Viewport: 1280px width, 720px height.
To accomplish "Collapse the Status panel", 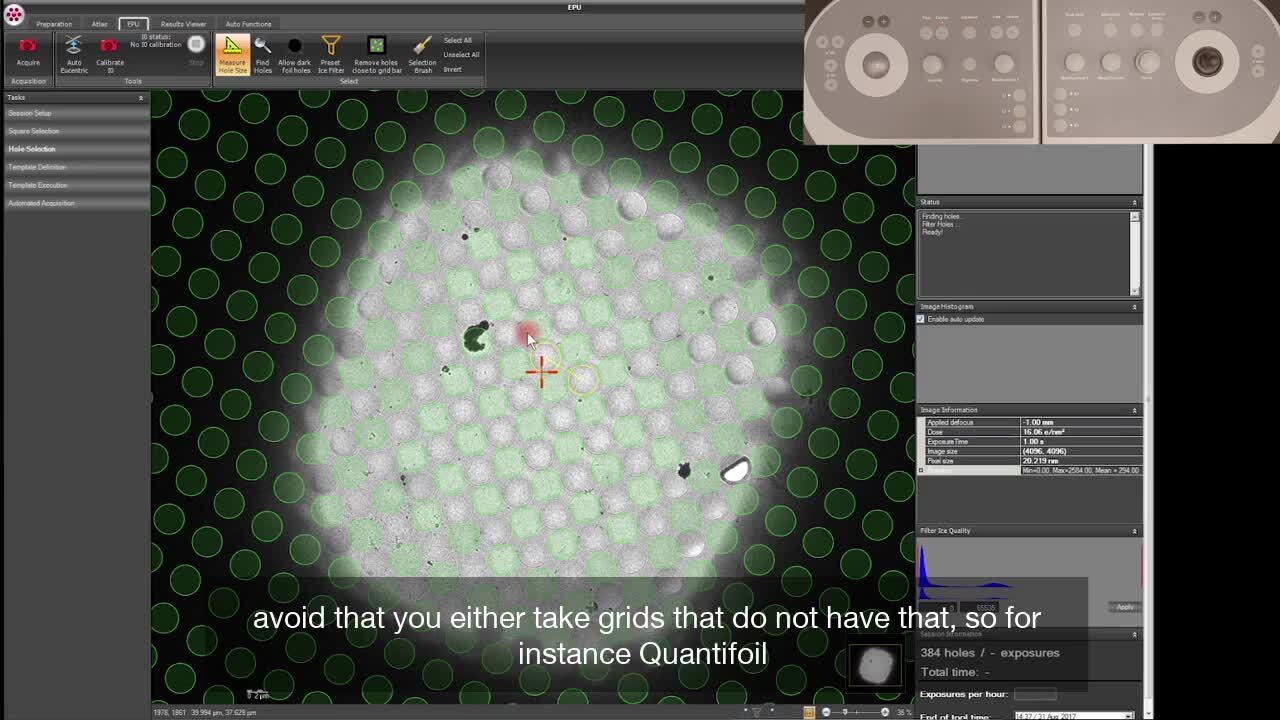I will (1134, 202).
